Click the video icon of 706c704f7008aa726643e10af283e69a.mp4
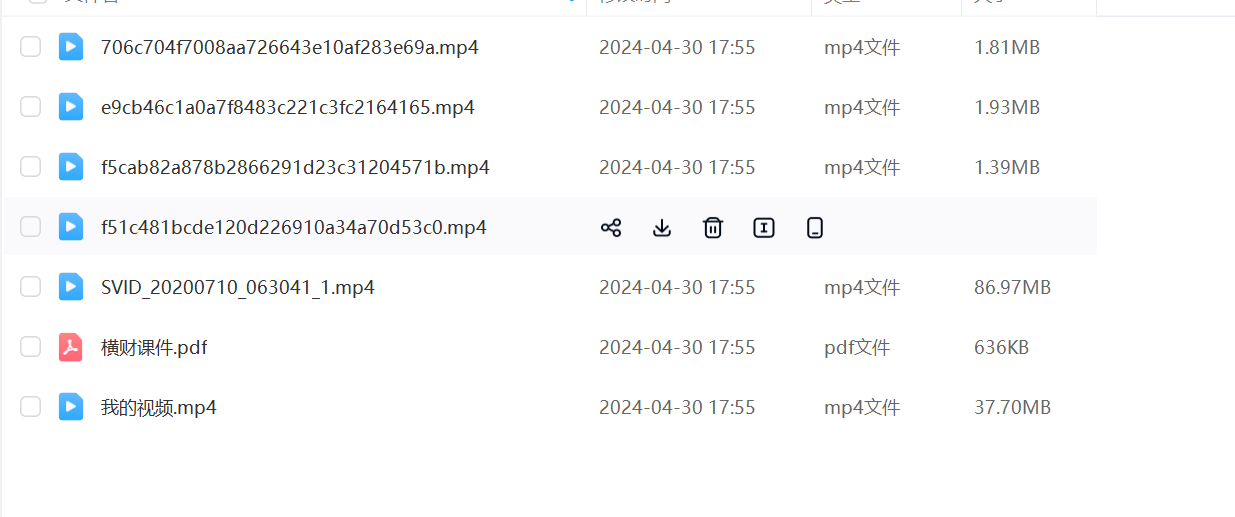The width and height of the screenshot is (1235, 517). (71, 47)
